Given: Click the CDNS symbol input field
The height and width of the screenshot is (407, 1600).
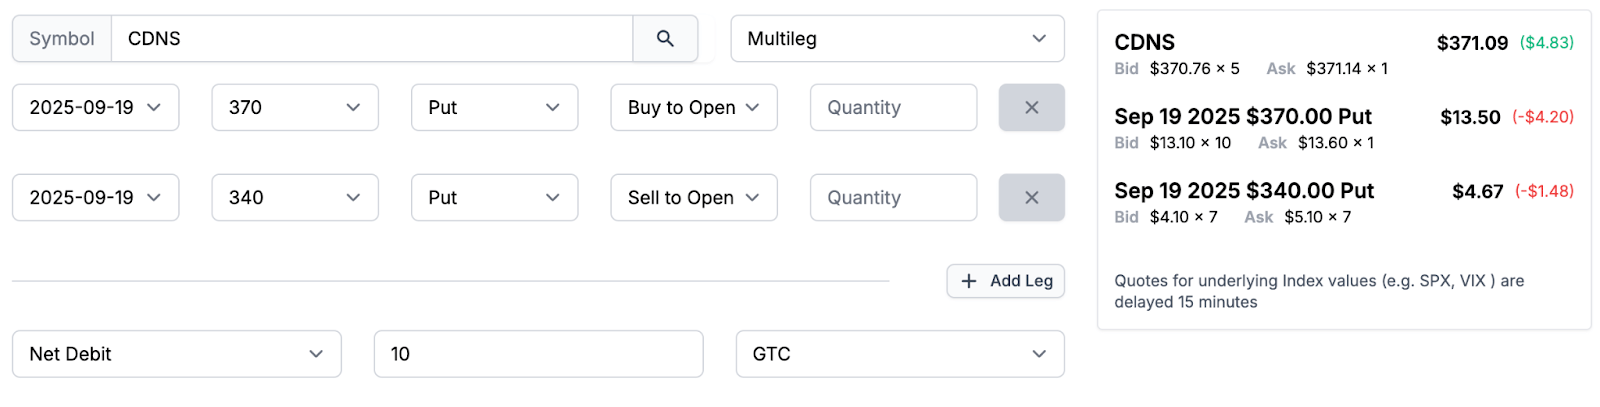Looking at the screenshot, I should point(372,39).
